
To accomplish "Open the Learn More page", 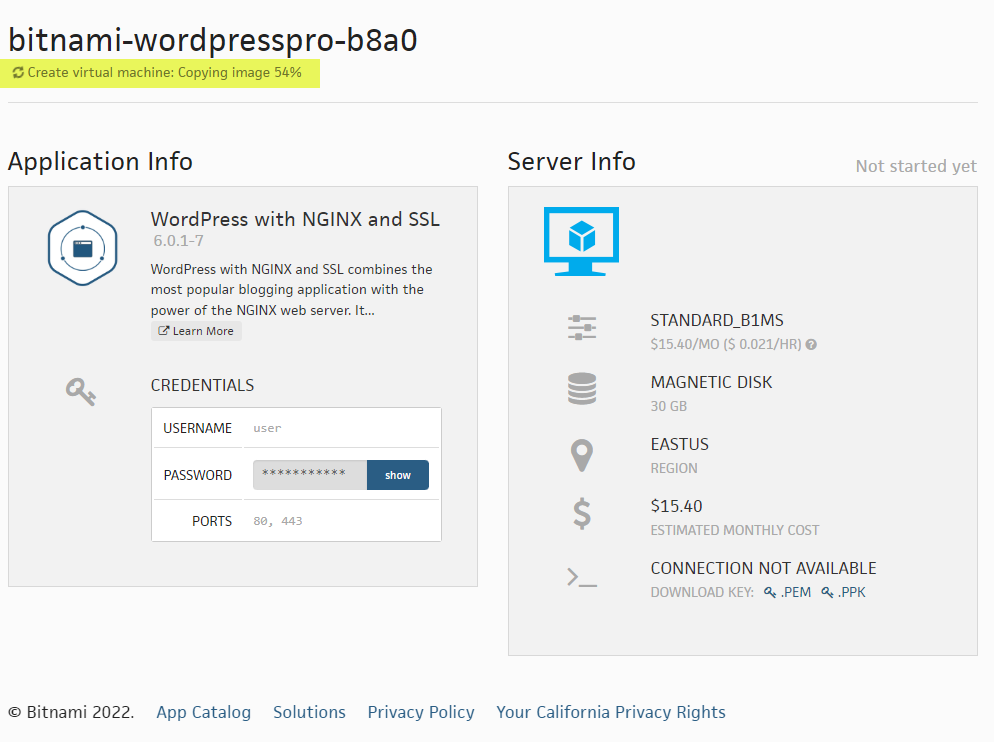I will [x=196, y=330].
